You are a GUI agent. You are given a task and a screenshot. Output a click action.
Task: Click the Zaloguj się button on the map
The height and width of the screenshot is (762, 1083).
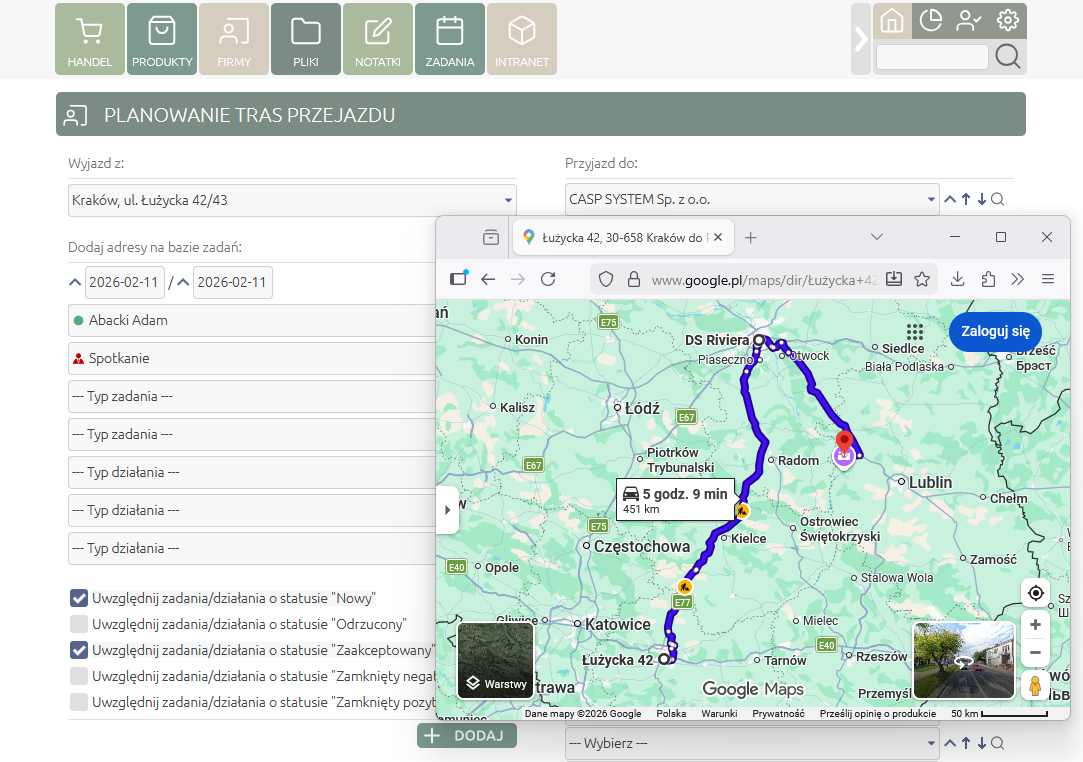click(994, 331)
